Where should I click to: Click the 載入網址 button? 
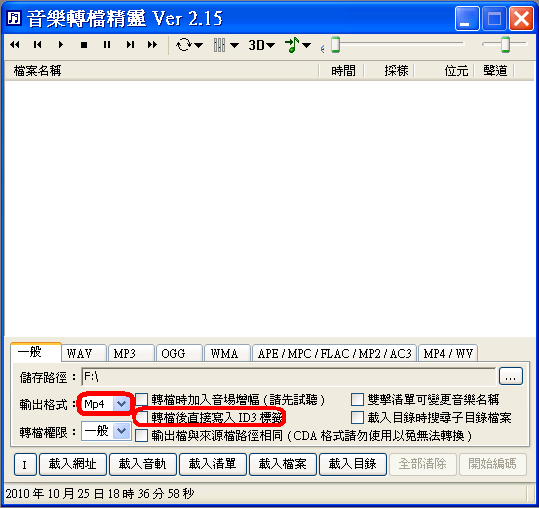(73, 464)
